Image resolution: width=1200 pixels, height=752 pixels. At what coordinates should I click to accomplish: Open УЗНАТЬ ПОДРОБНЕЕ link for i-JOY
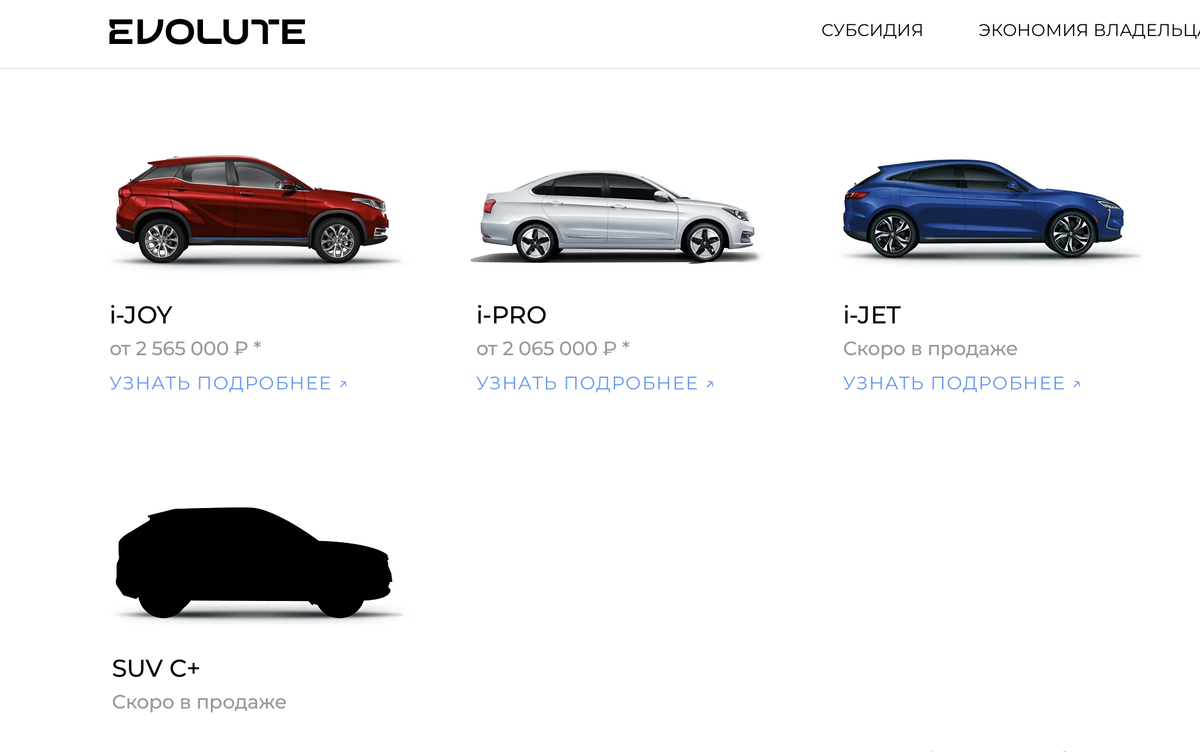click(229, 383)
